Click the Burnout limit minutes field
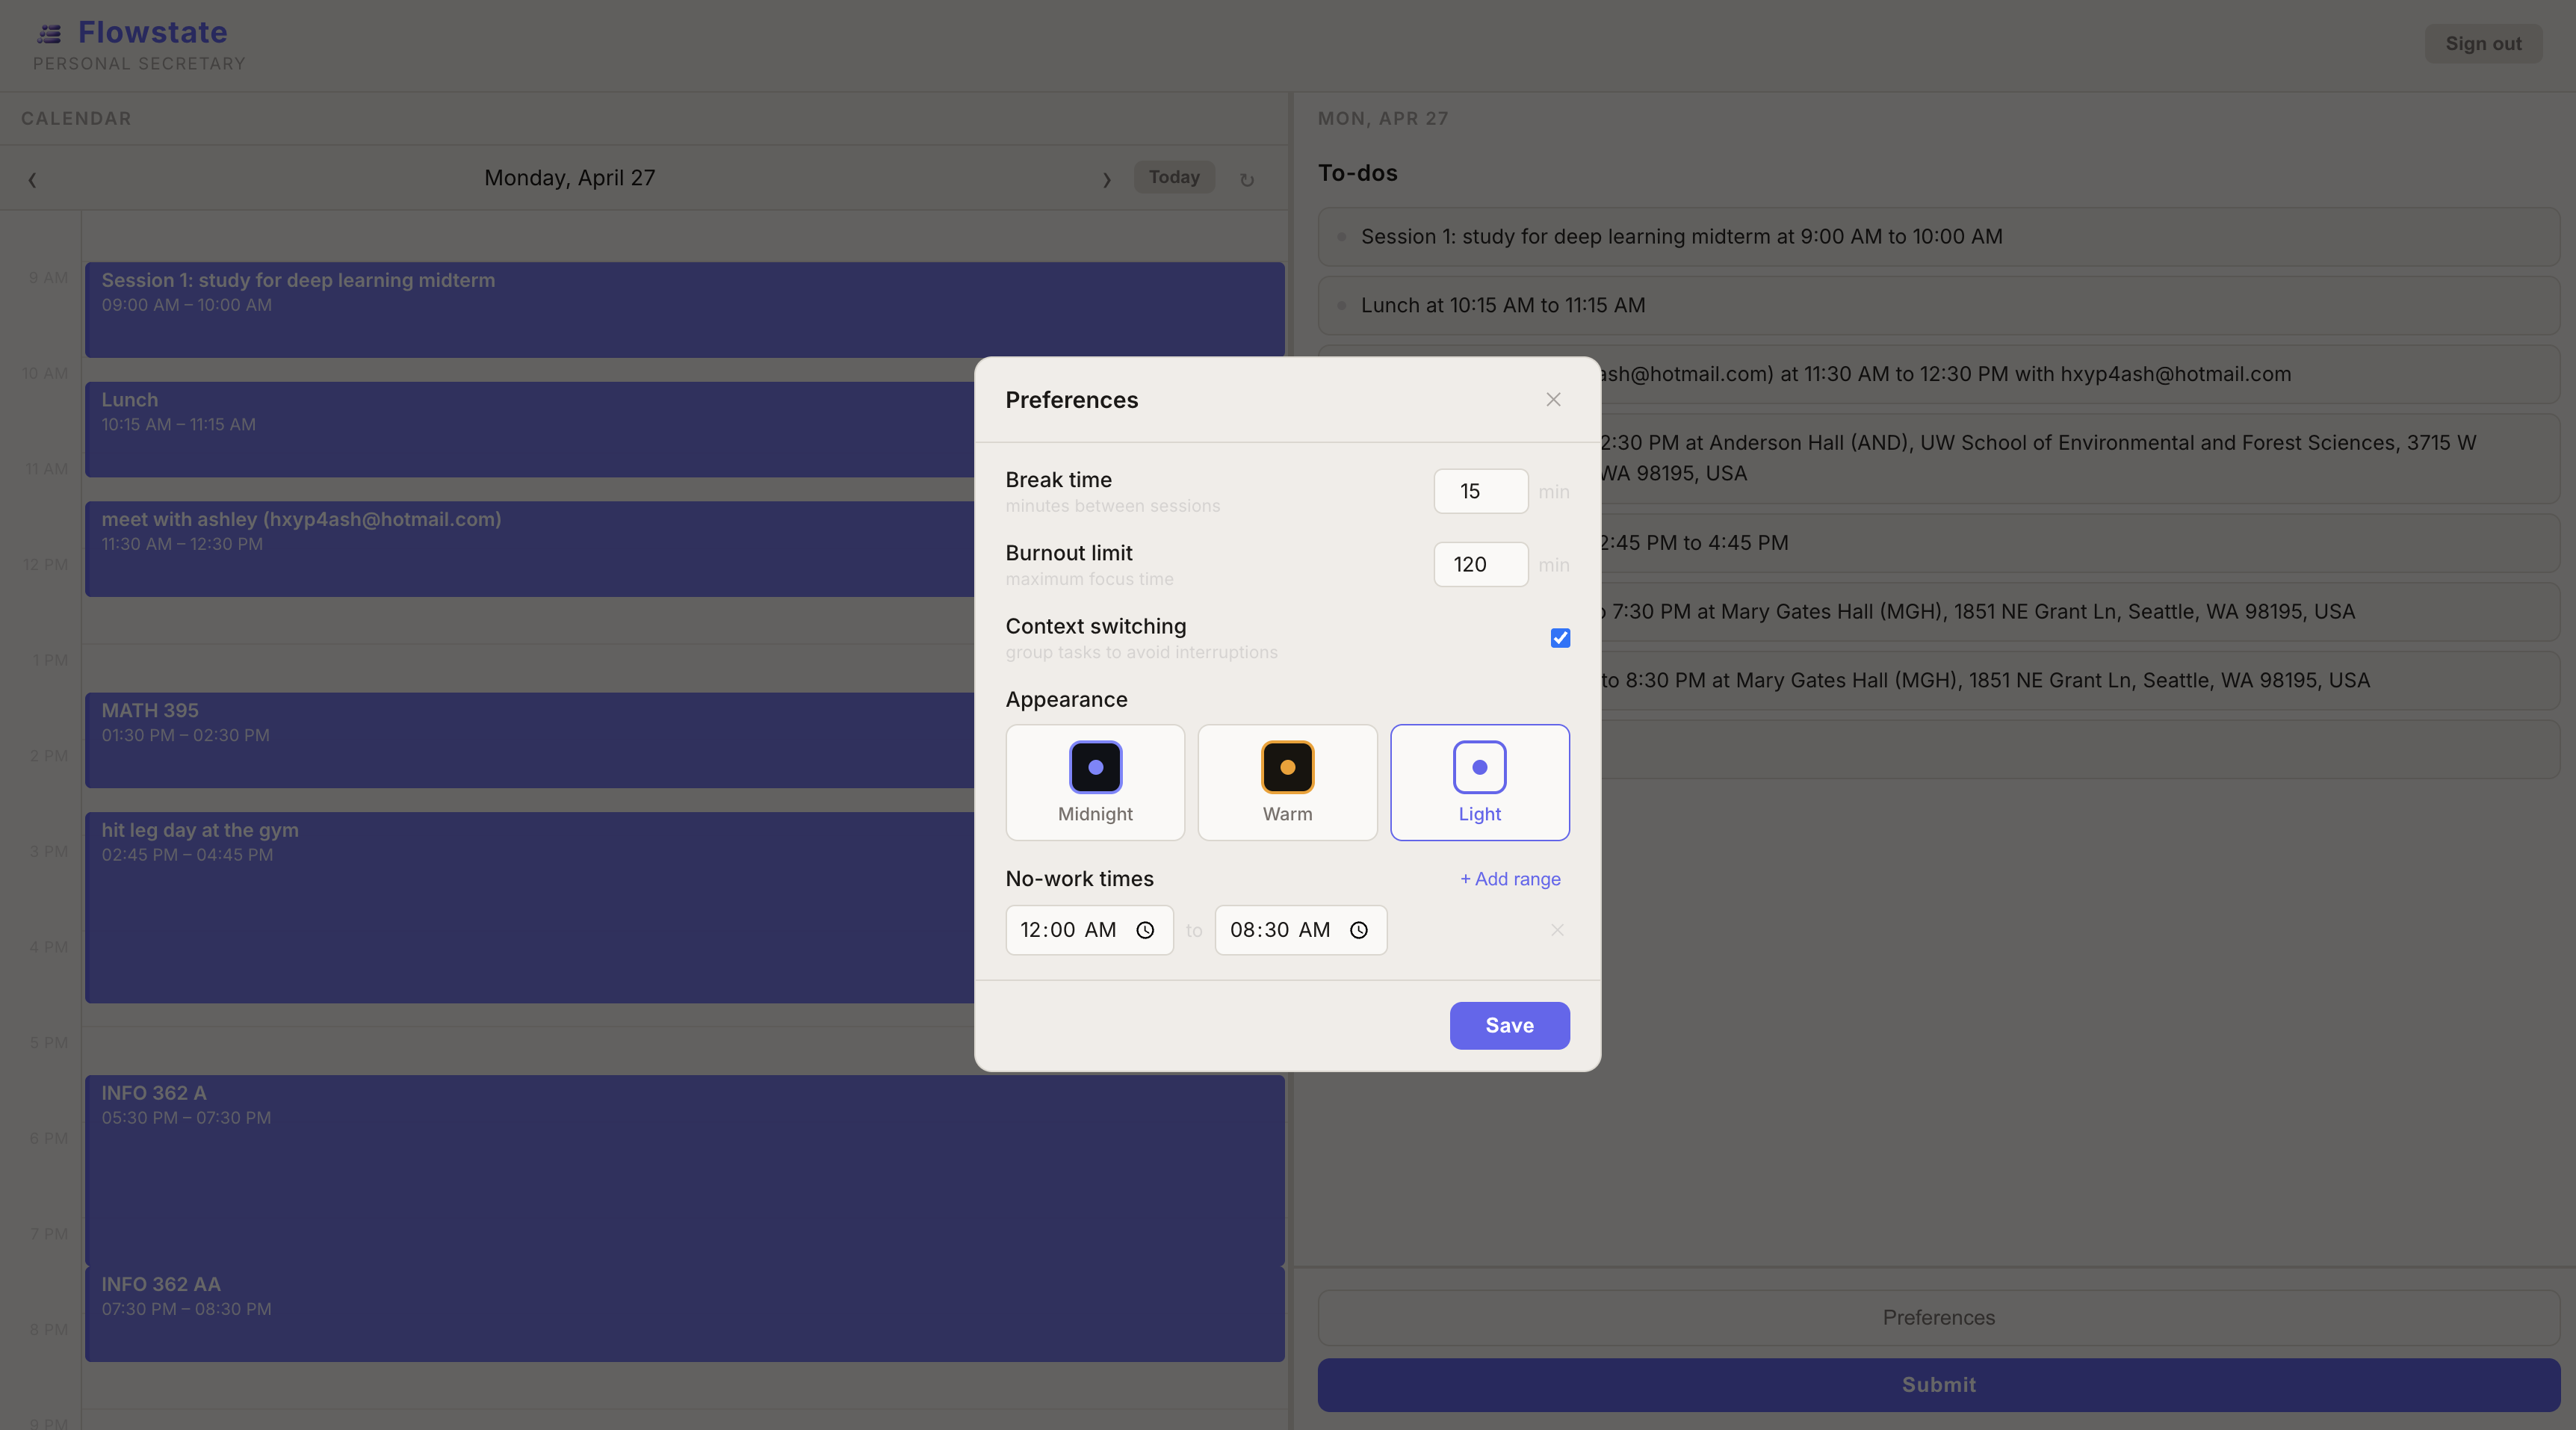Screen dimensions: 2576x1430 pos(1480,564)
